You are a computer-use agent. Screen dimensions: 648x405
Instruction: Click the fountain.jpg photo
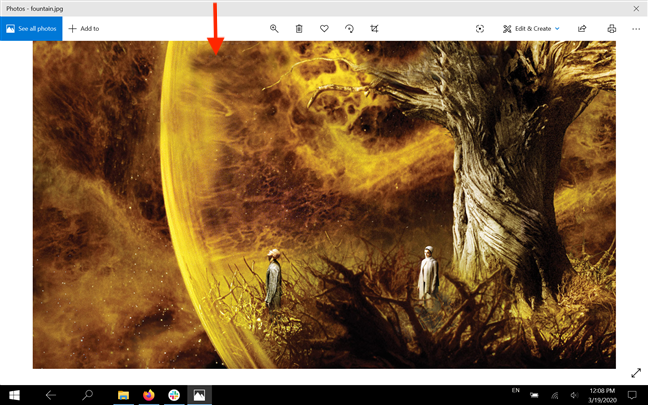click(324, 205)
